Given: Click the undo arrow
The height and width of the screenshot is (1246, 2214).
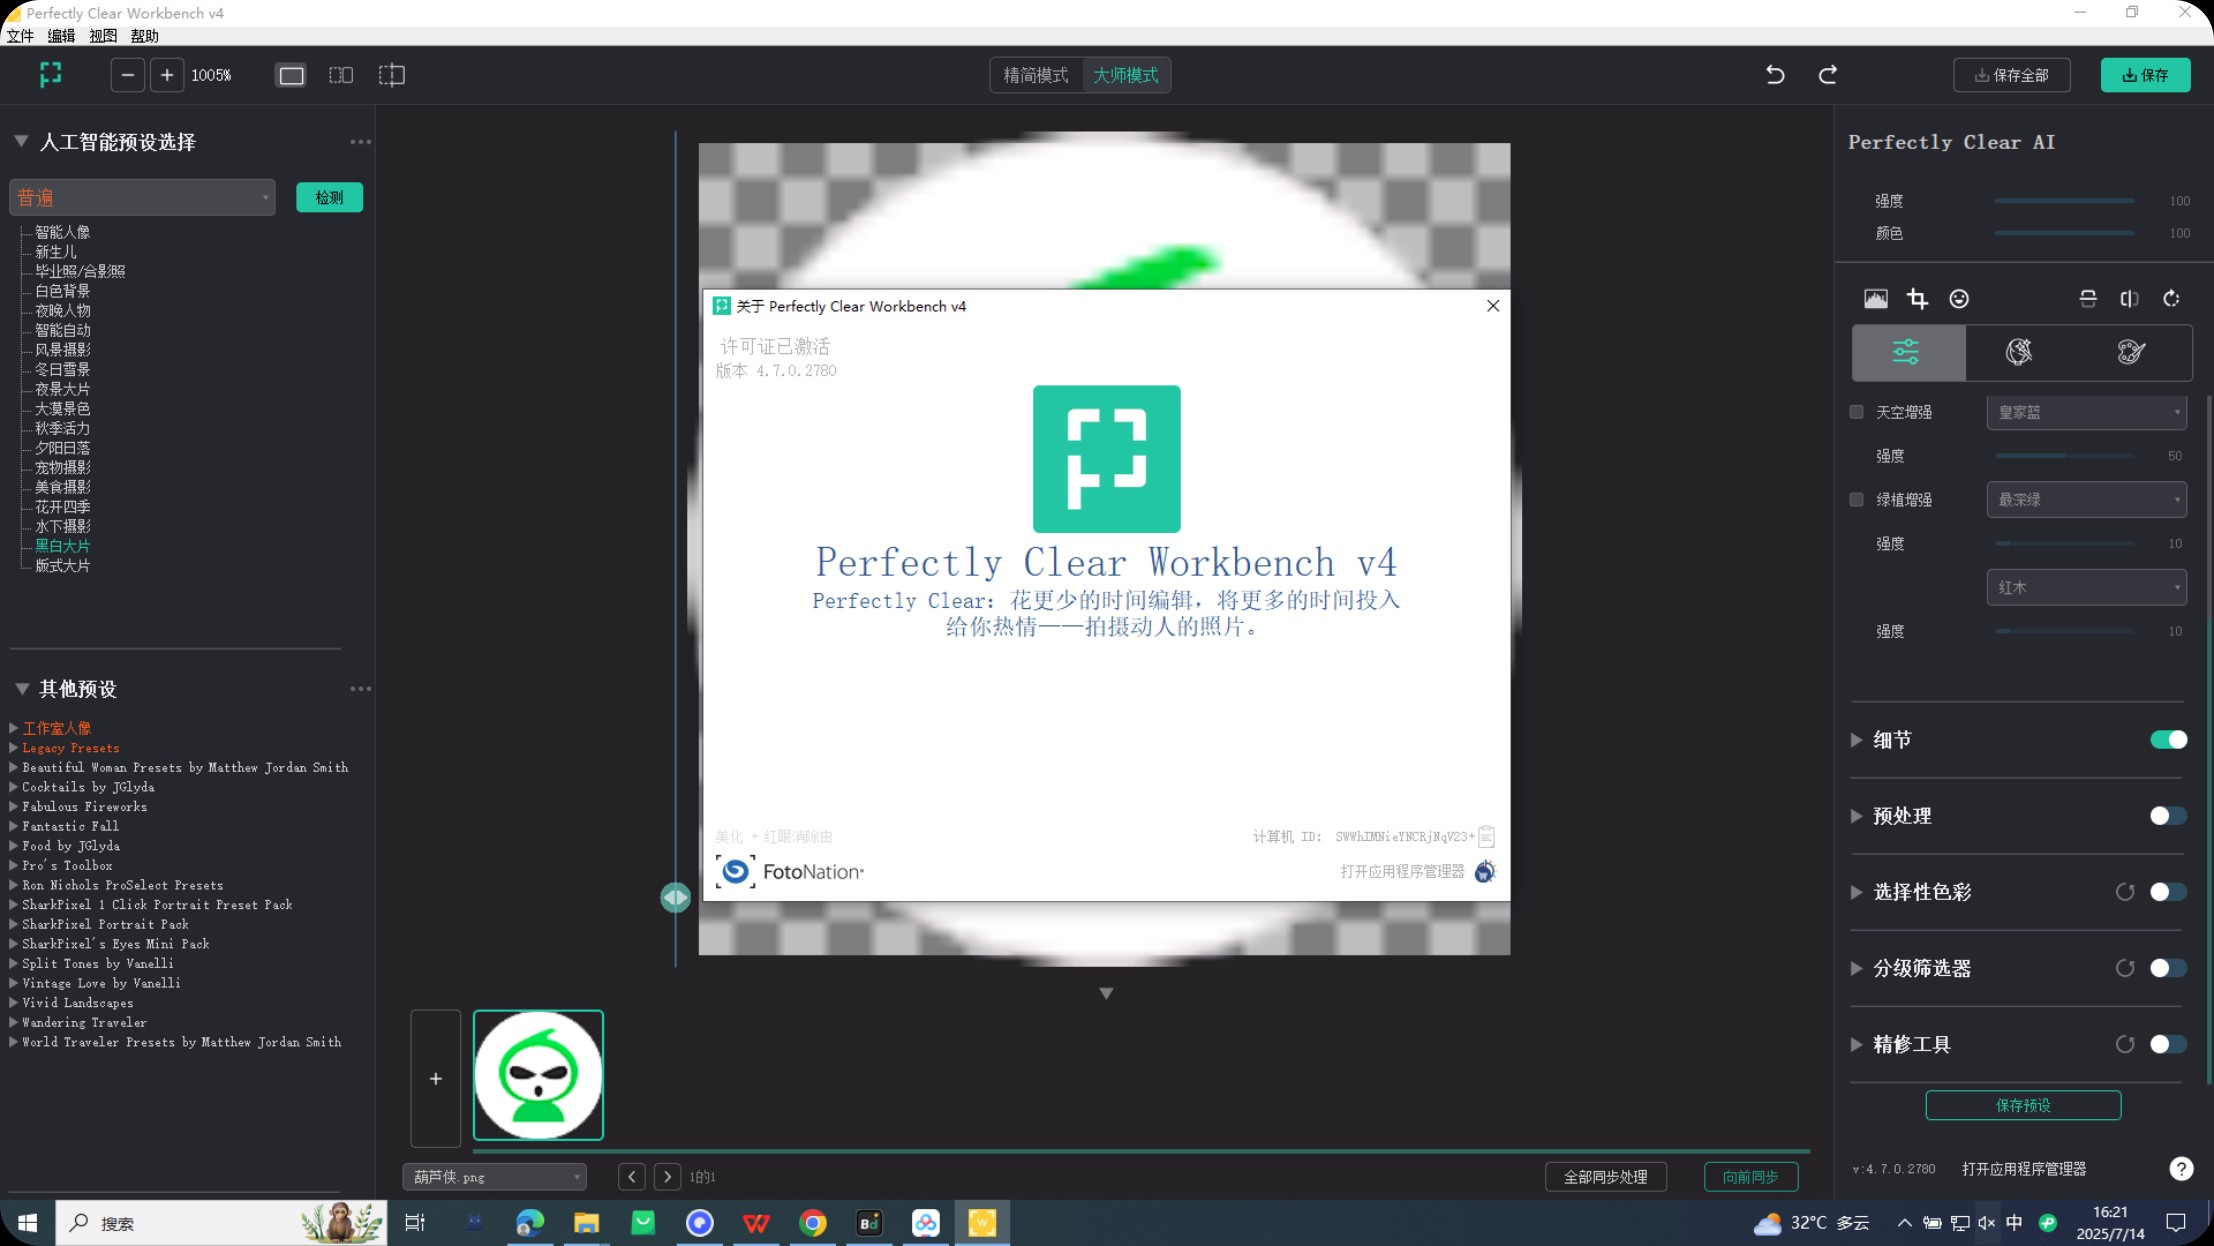Looking at the screenshot, I should (1775, 75).
